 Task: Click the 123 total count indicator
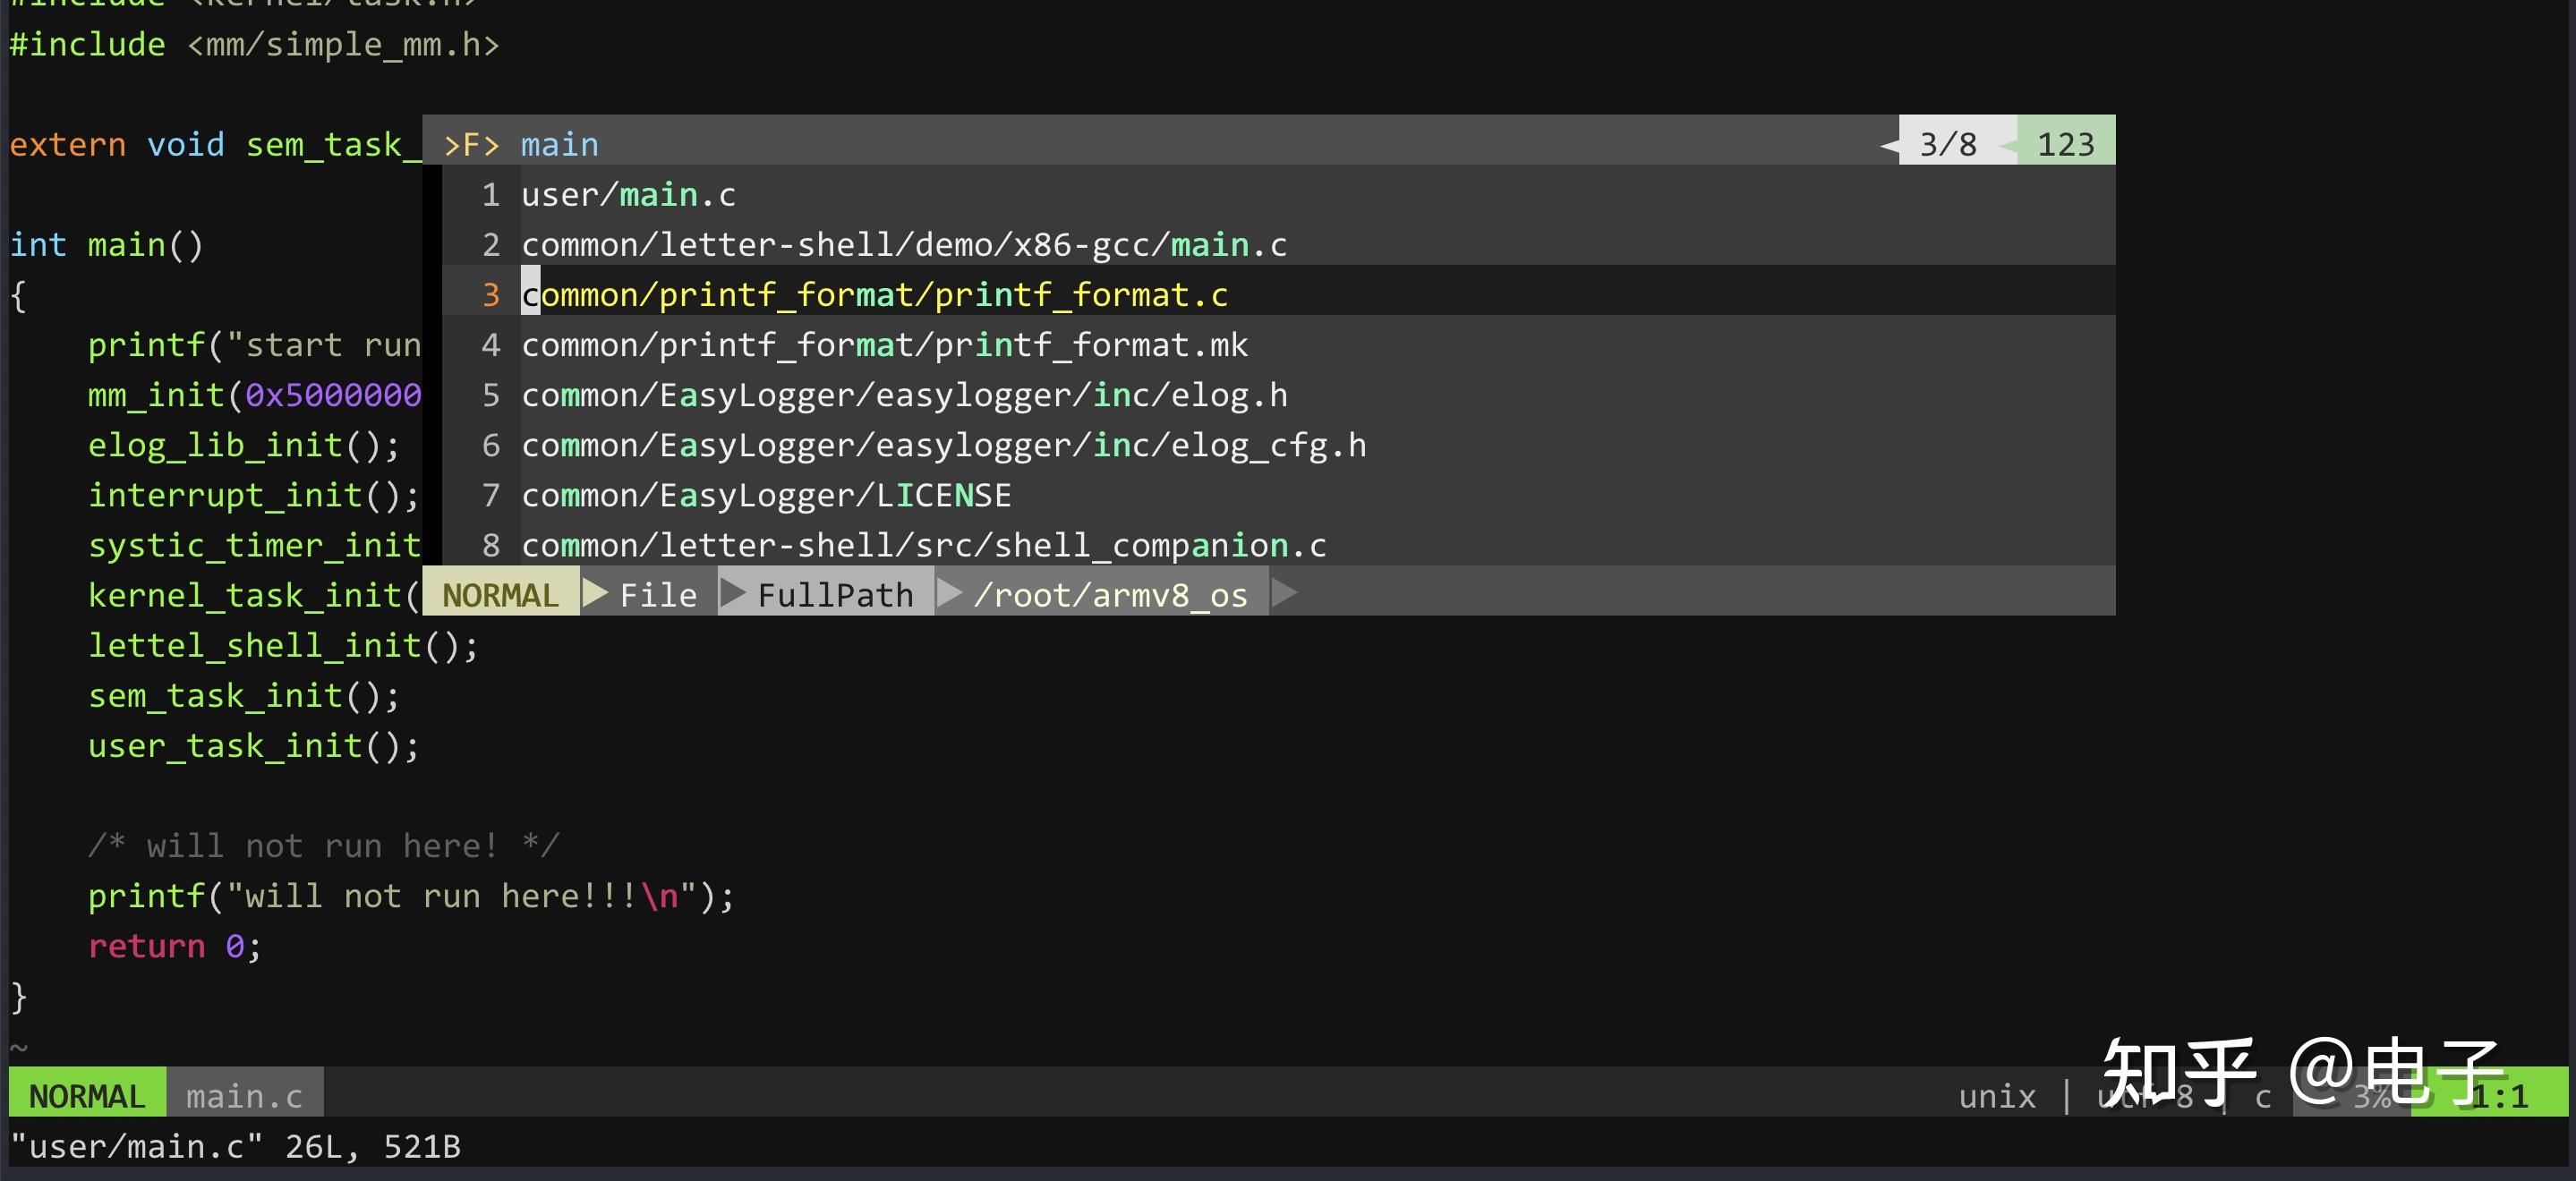2065,145
